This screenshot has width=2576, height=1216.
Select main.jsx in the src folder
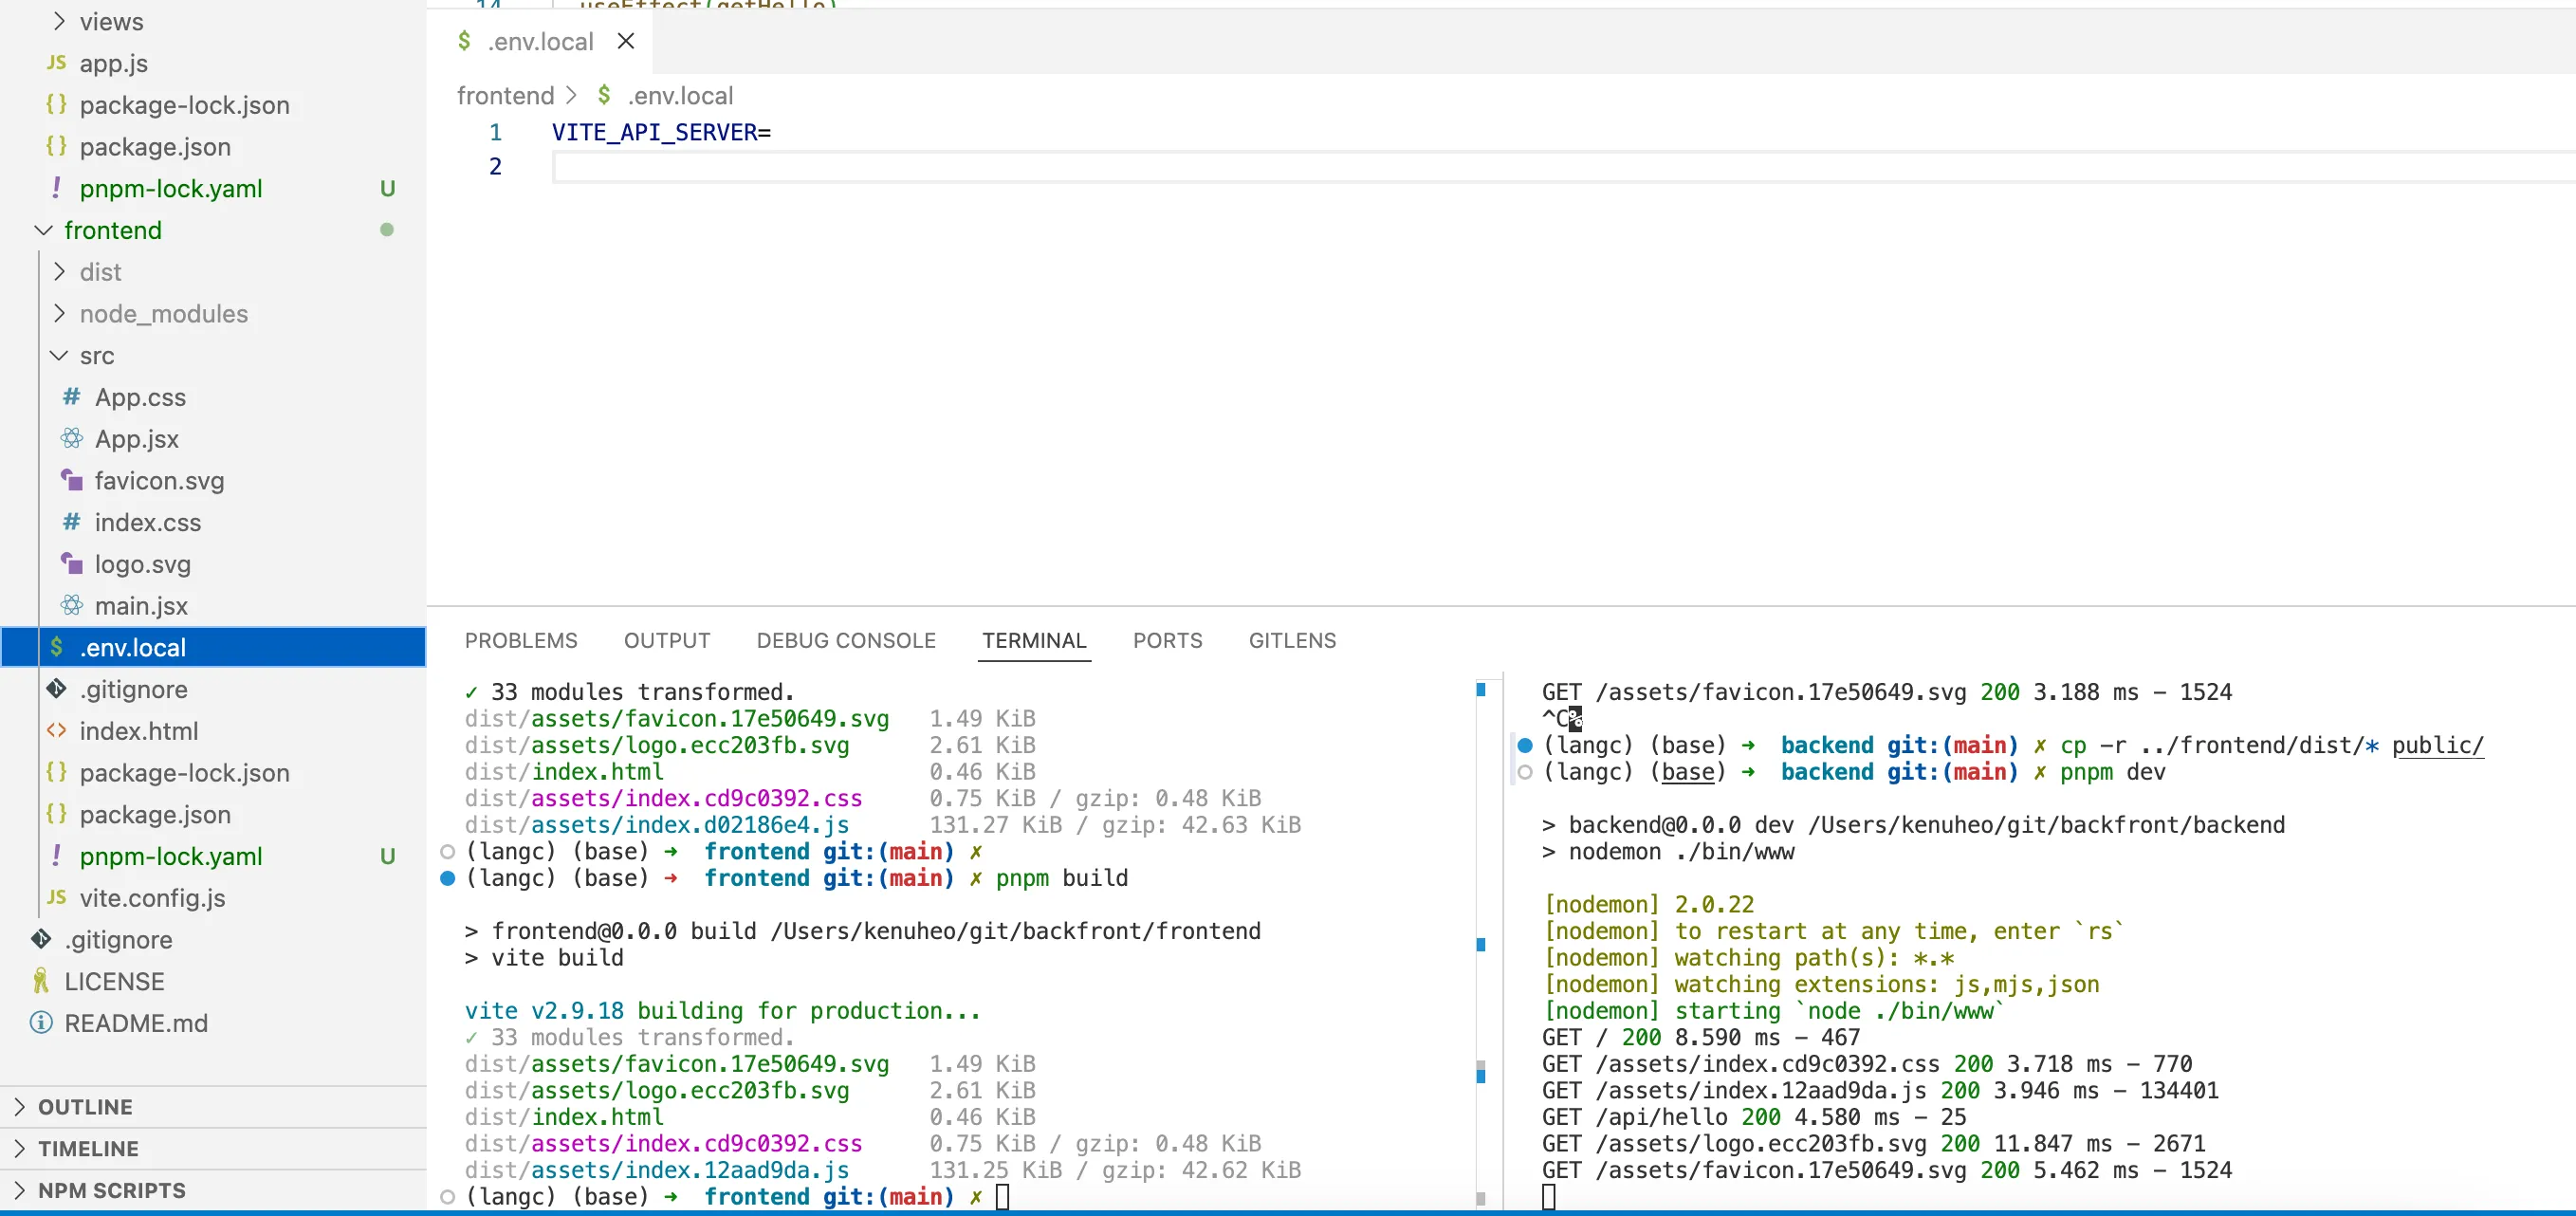pos(213,605)
